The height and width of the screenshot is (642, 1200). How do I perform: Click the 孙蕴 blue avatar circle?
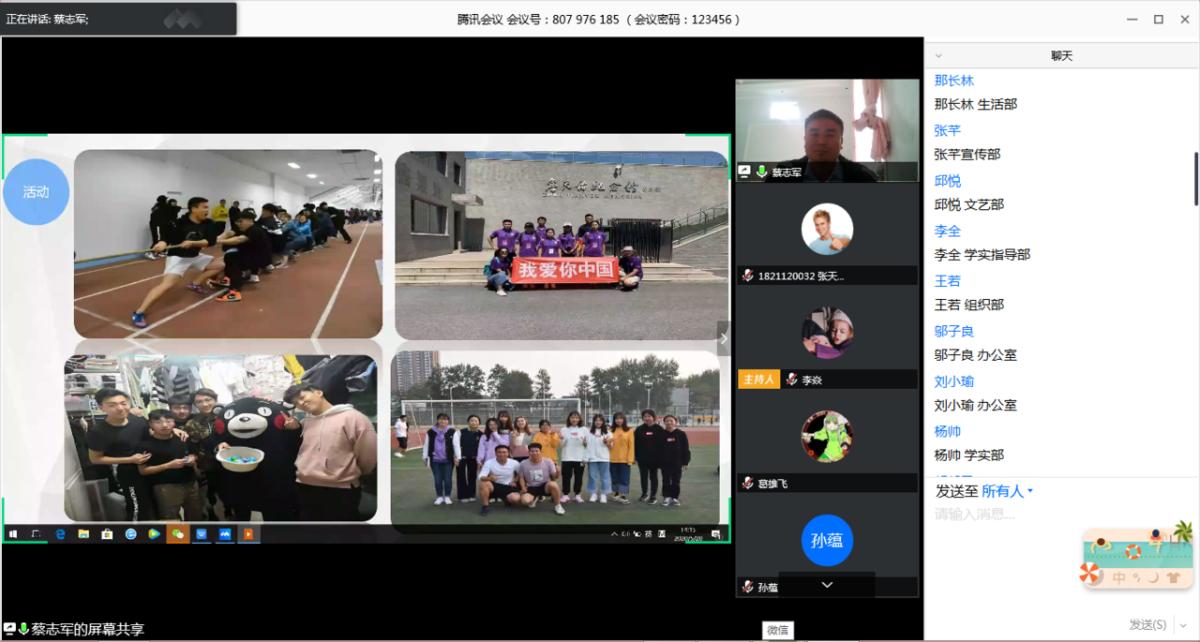coord(826,541)
